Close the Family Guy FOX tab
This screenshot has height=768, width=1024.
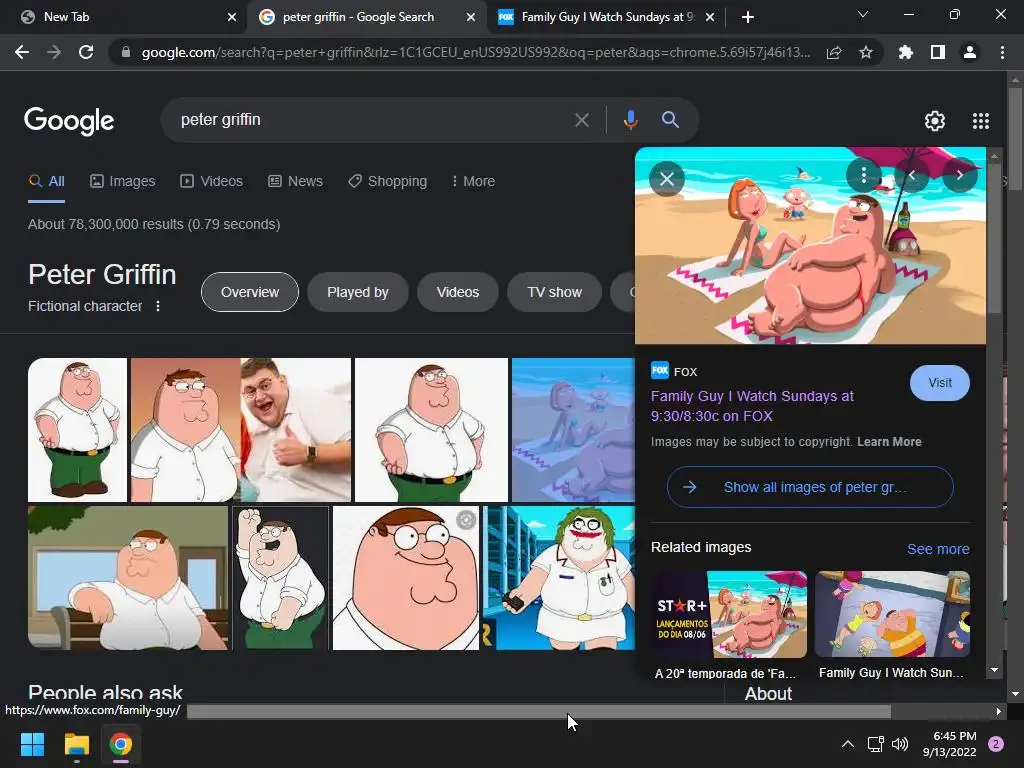711,17
